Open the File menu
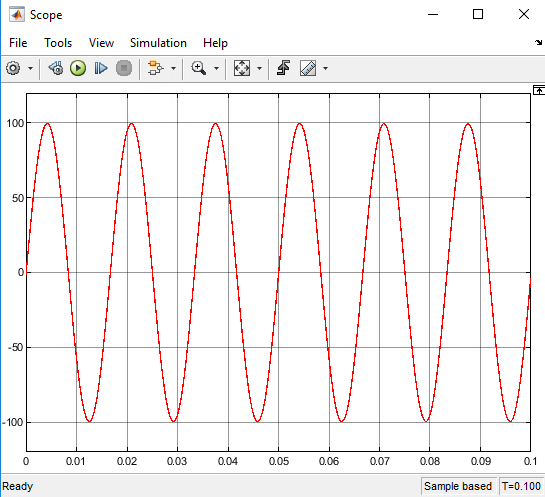 click(18, 43)
